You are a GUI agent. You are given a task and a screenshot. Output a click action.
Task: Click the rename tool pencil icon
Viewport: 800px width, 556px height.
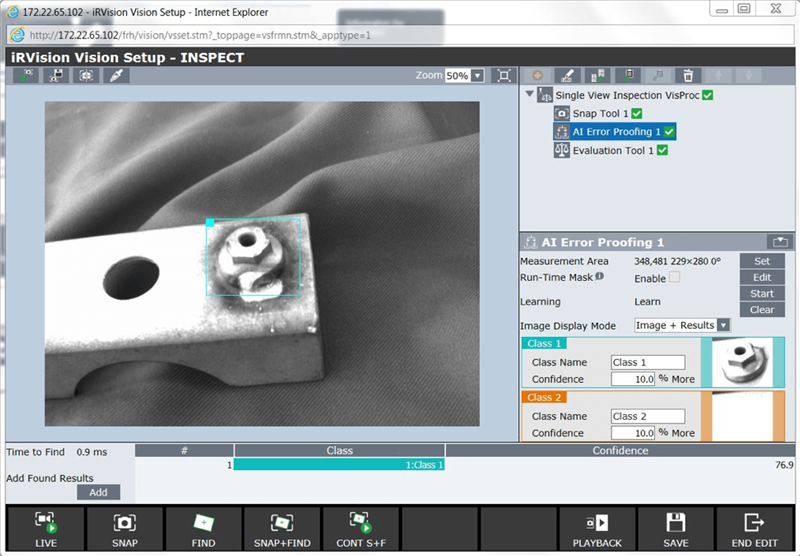point(567,75)
